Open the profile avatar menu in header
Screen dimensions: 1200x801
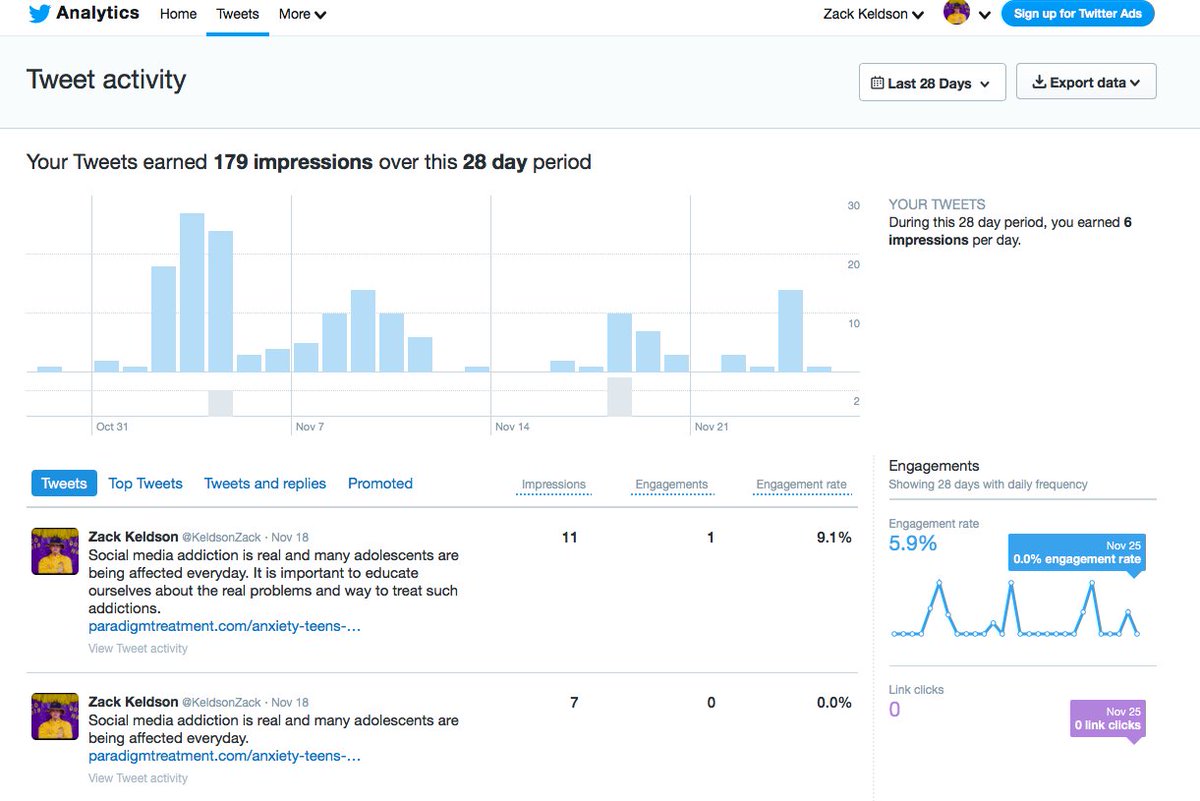(956, 13)
